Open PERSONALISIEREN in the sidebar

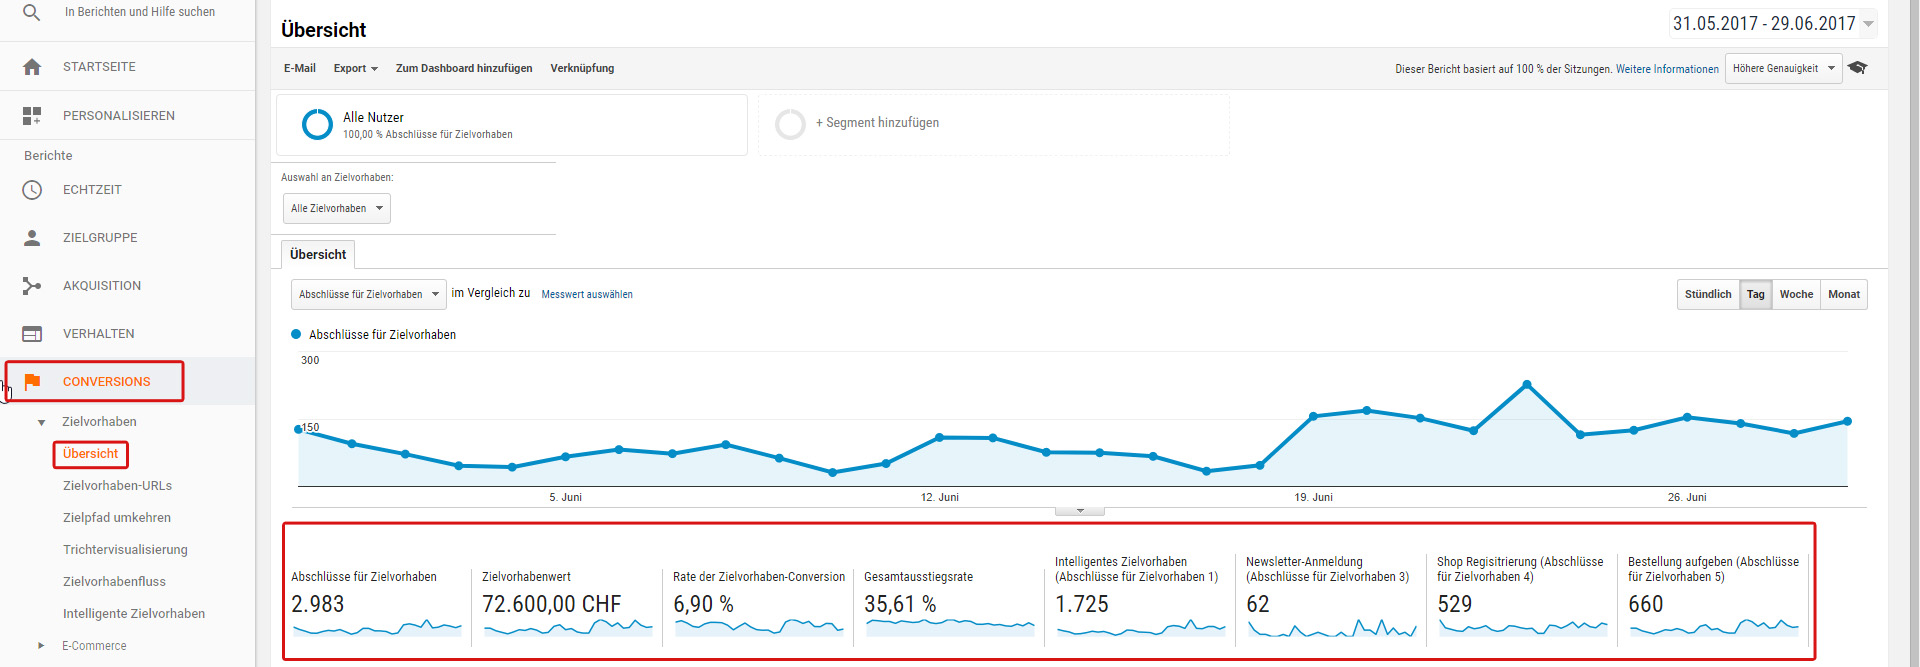coord(119,116)
